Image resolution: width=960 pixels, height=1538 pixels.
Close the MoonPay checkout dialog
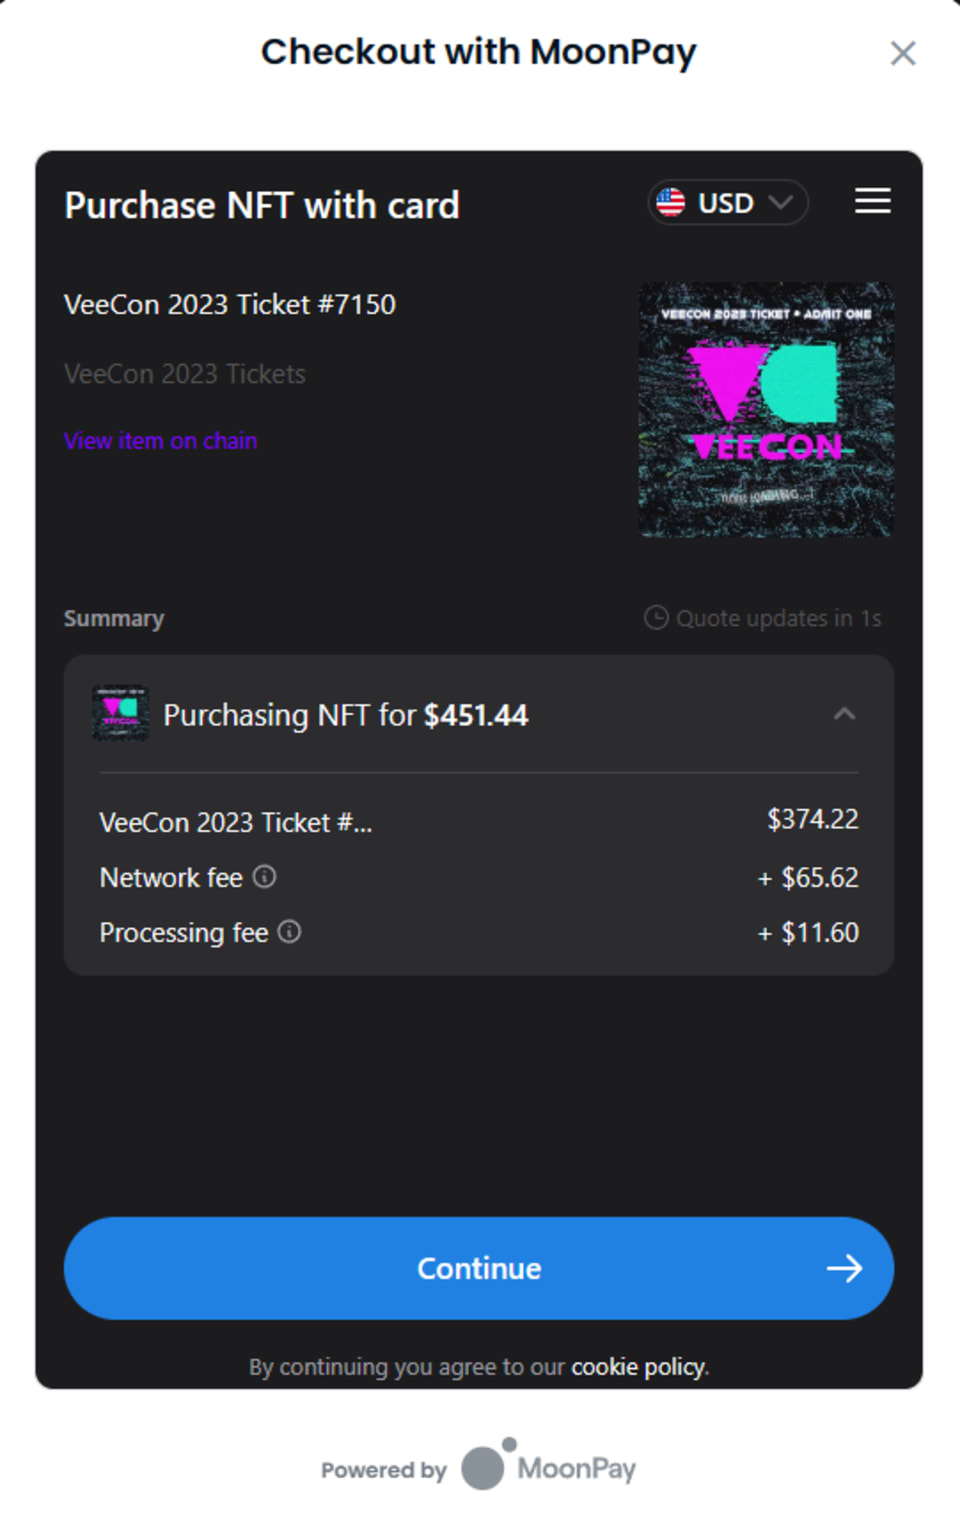click(902, 53)
